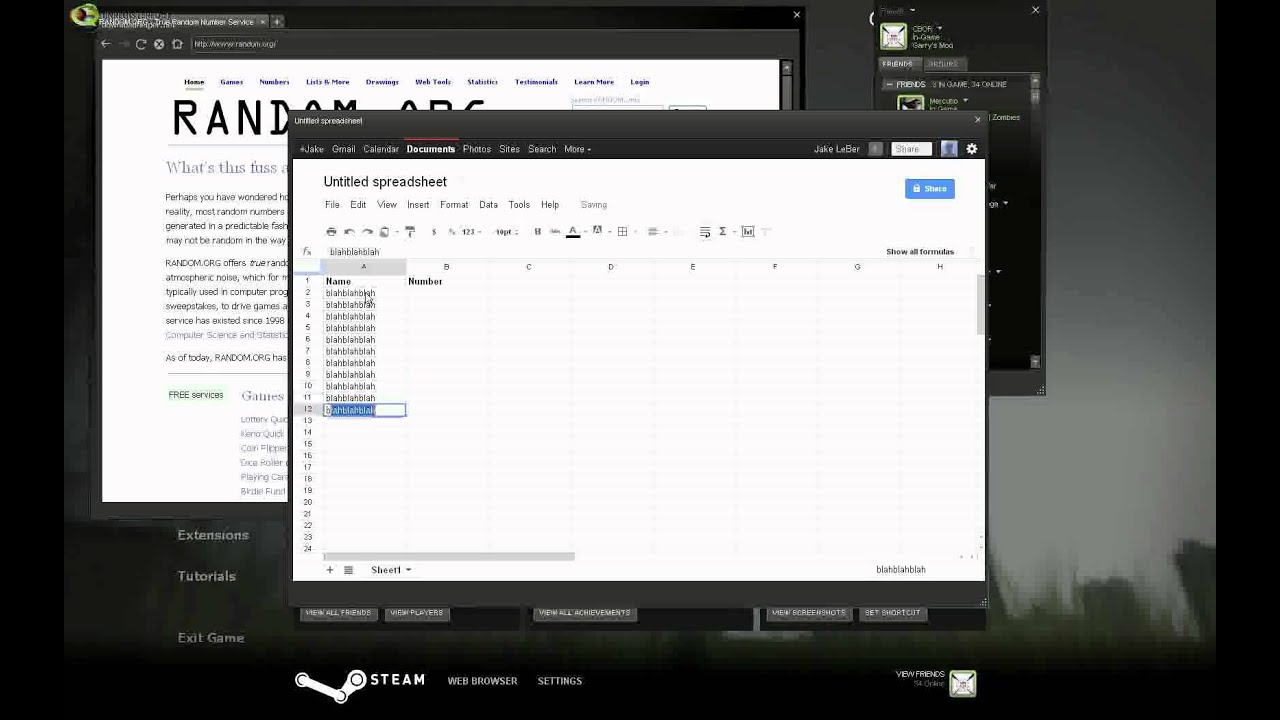1280x720 pixels.
Task: Click WEB BROWSER in Steam overlay
Action: pyautogui.click(x=482, y=681)
